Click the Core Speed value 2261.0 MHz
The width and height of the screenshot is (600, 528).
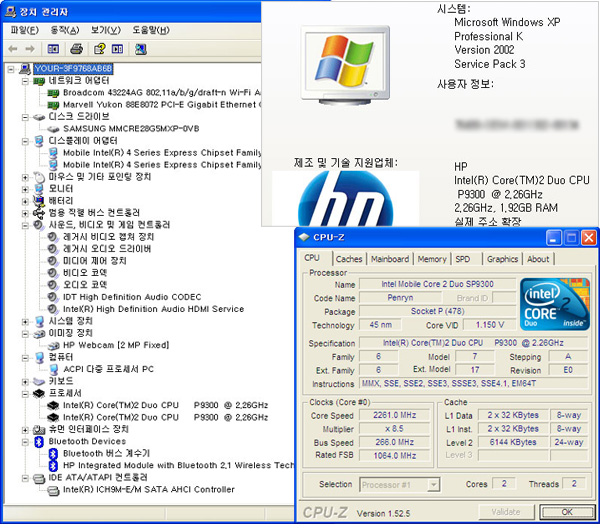pyautogui.click(x=395, y=415)
